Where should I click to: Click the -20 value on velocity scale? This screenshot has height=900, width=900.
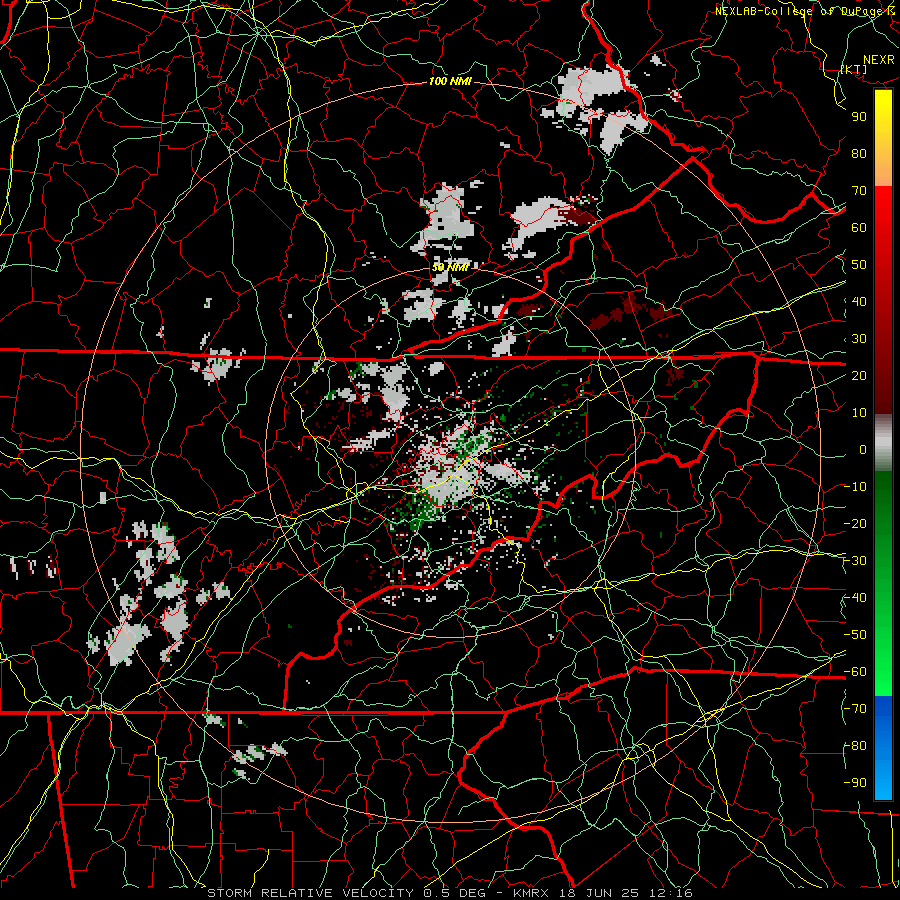click(x=855, y=524)
